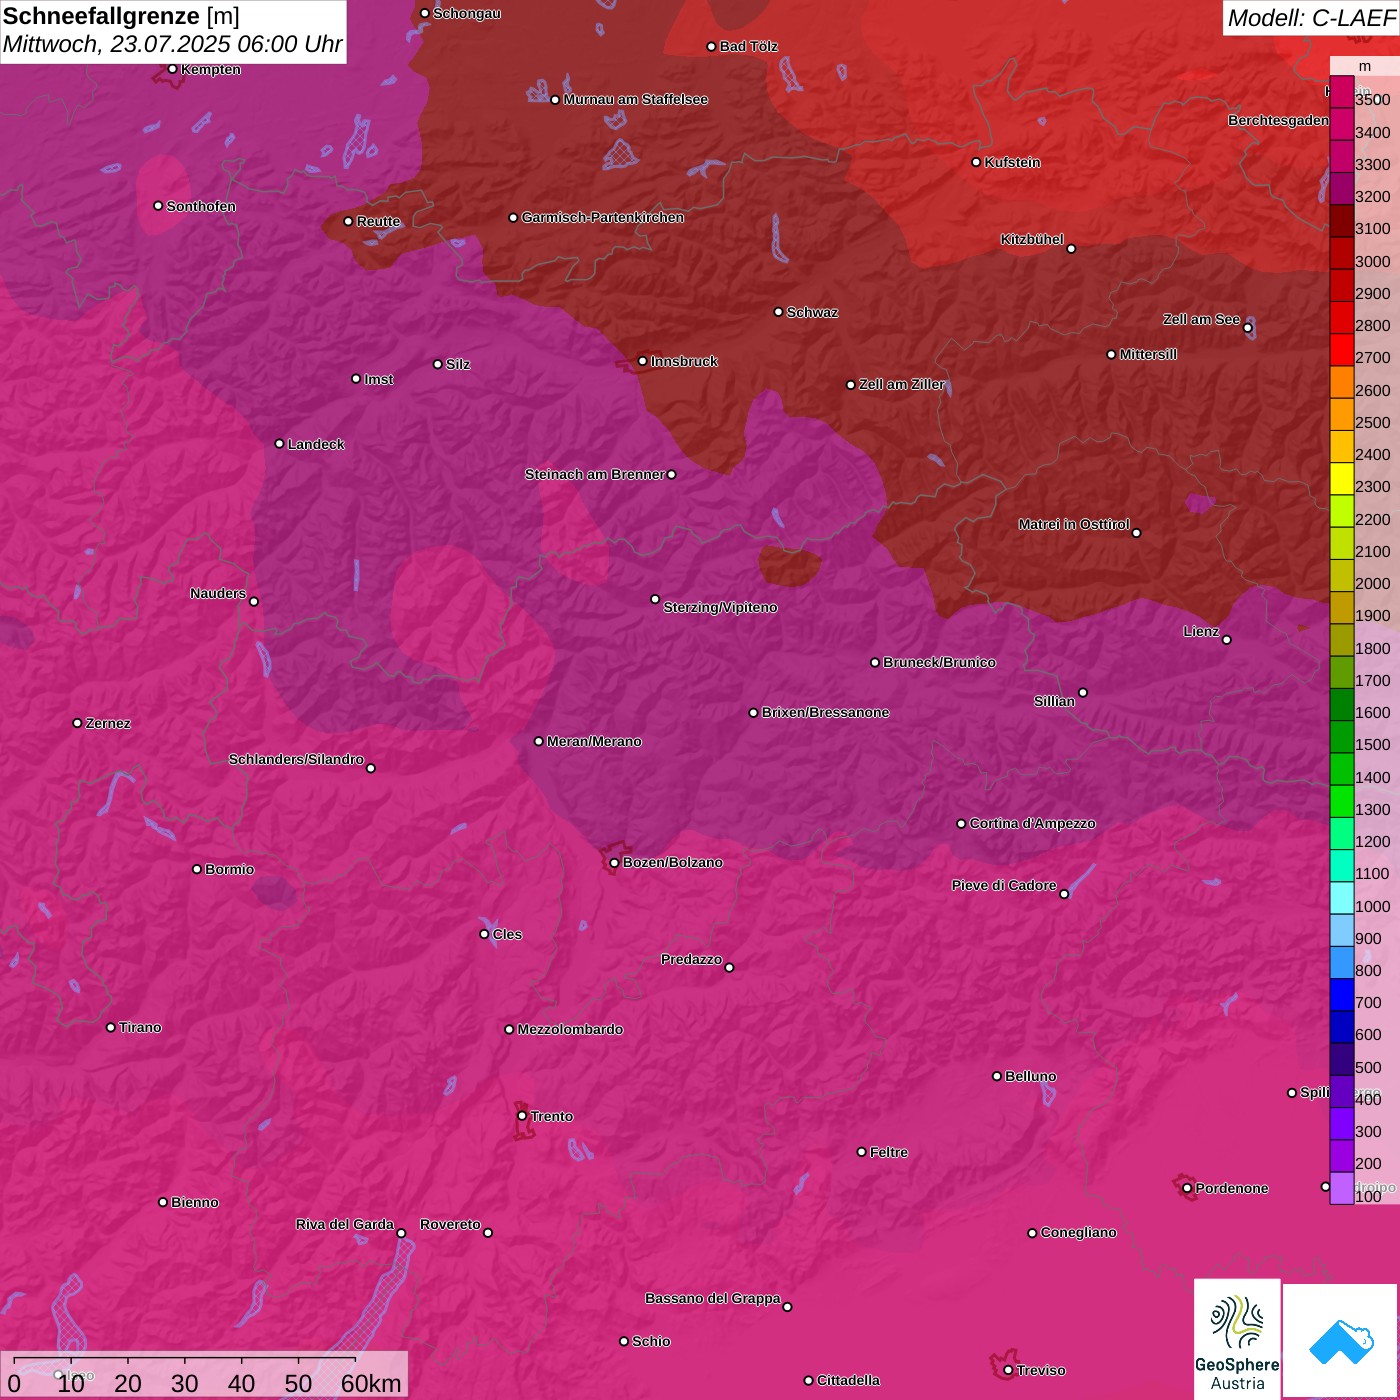Click the 2000 legend value
This screenshot has height=1400, width=1400.
pyautogui.click(x=1373, y=583)
